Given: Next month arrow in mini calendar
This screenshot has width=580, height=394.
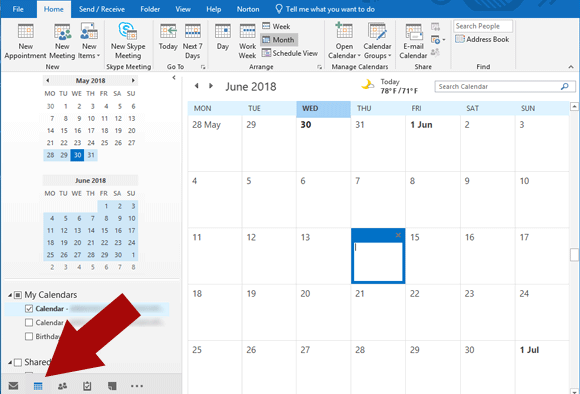Looking at the screenshot, I should (133, 80).
